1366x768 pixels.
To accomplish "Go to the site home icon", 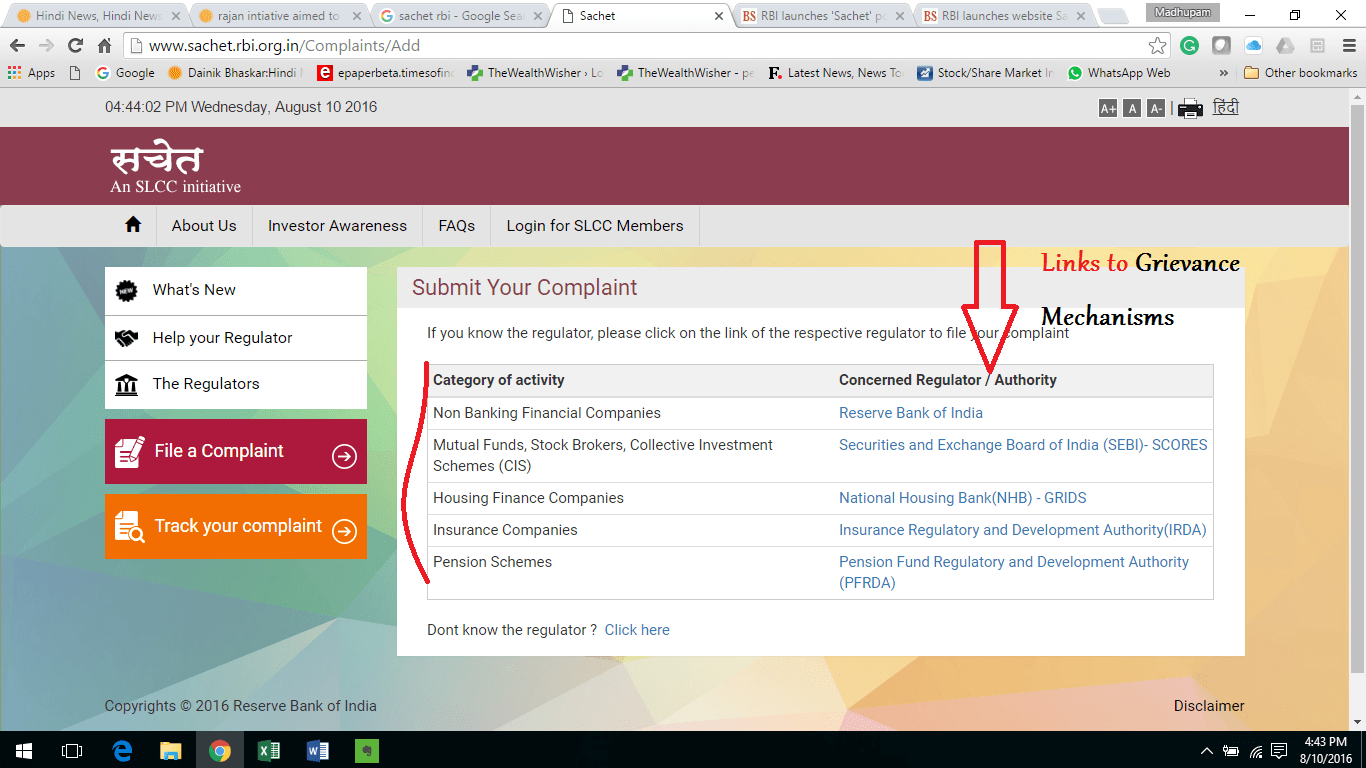I will tap(133, 225).
